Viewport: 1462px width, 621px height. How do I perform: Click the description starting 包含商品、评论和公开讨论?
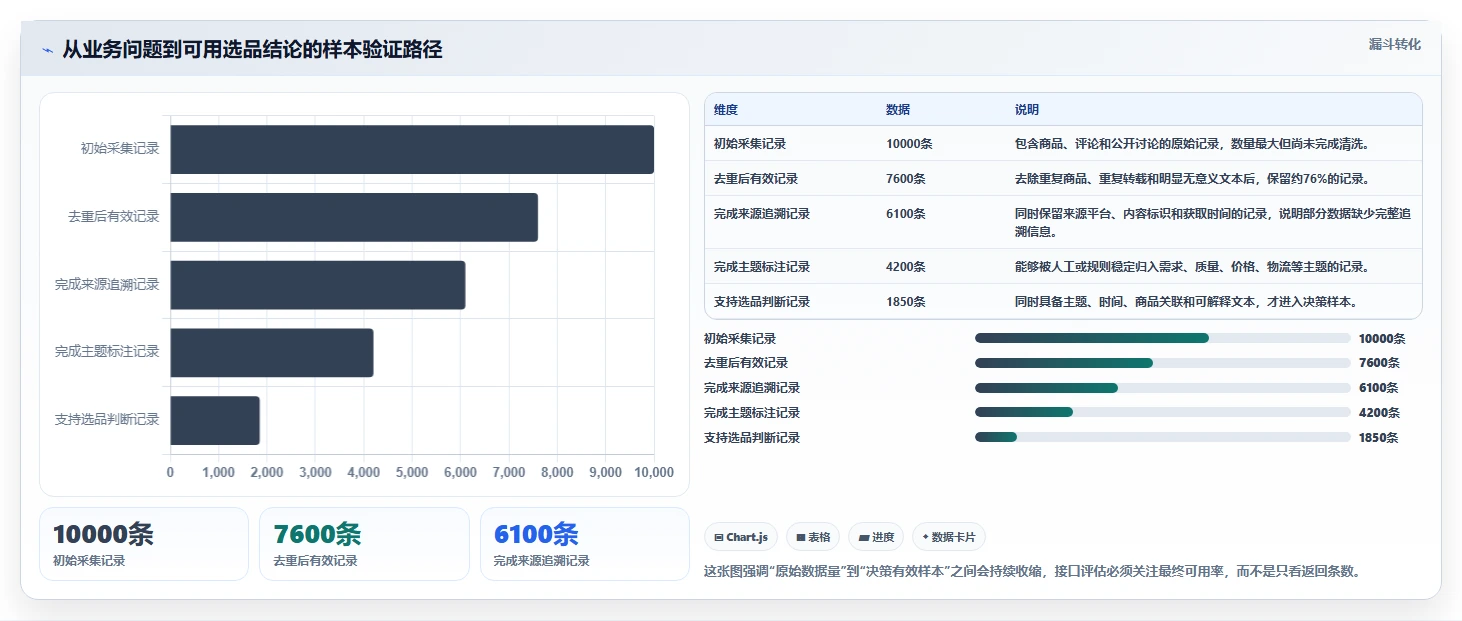click(x=1191, y=143)
